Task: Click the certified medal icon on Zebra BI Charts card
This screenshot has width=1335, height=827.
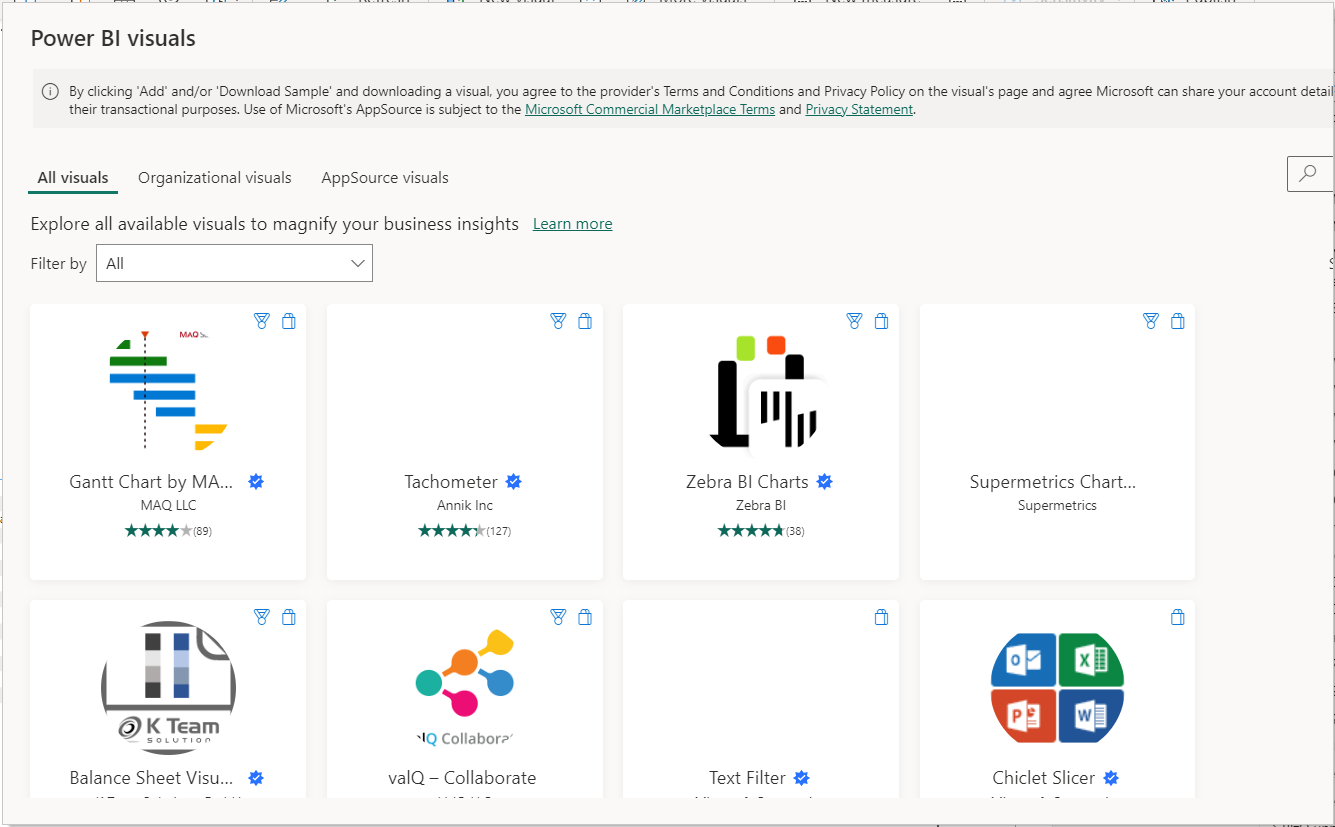Action: coord(854,321)
